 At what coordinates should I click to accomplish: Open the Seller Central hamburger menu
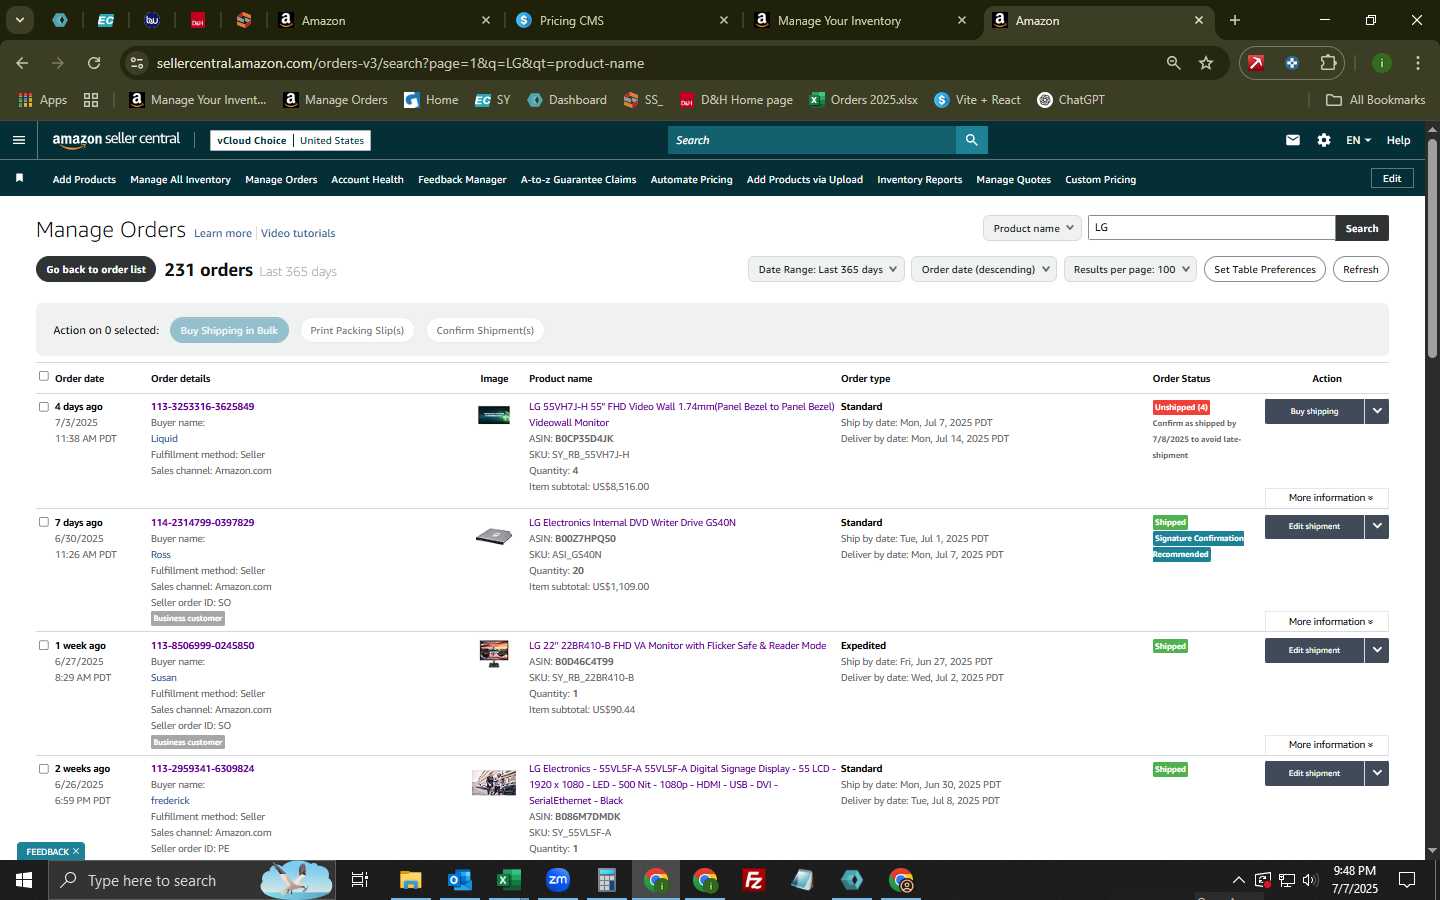[x=19, y=140]
